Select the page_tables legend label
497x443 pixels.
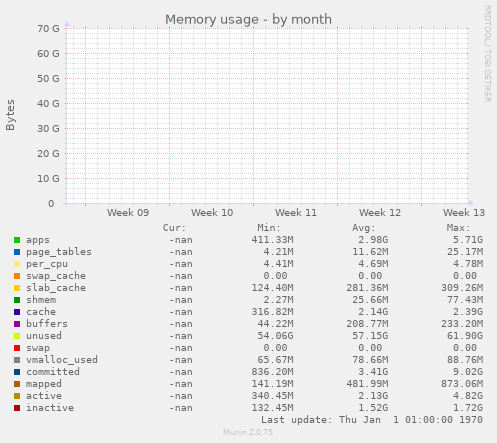pyautogui.click(x=59, y=252)
